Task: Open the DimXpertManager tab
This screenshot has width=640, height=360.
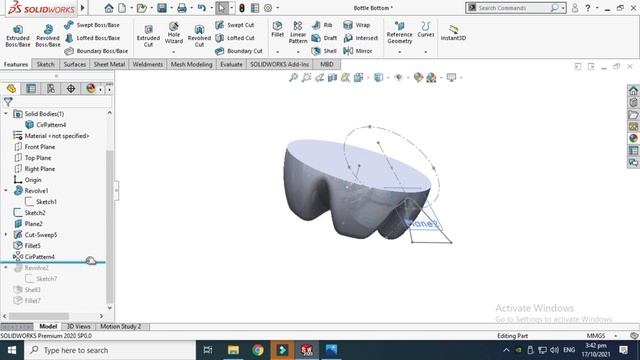Action: [x=71, y=89]
